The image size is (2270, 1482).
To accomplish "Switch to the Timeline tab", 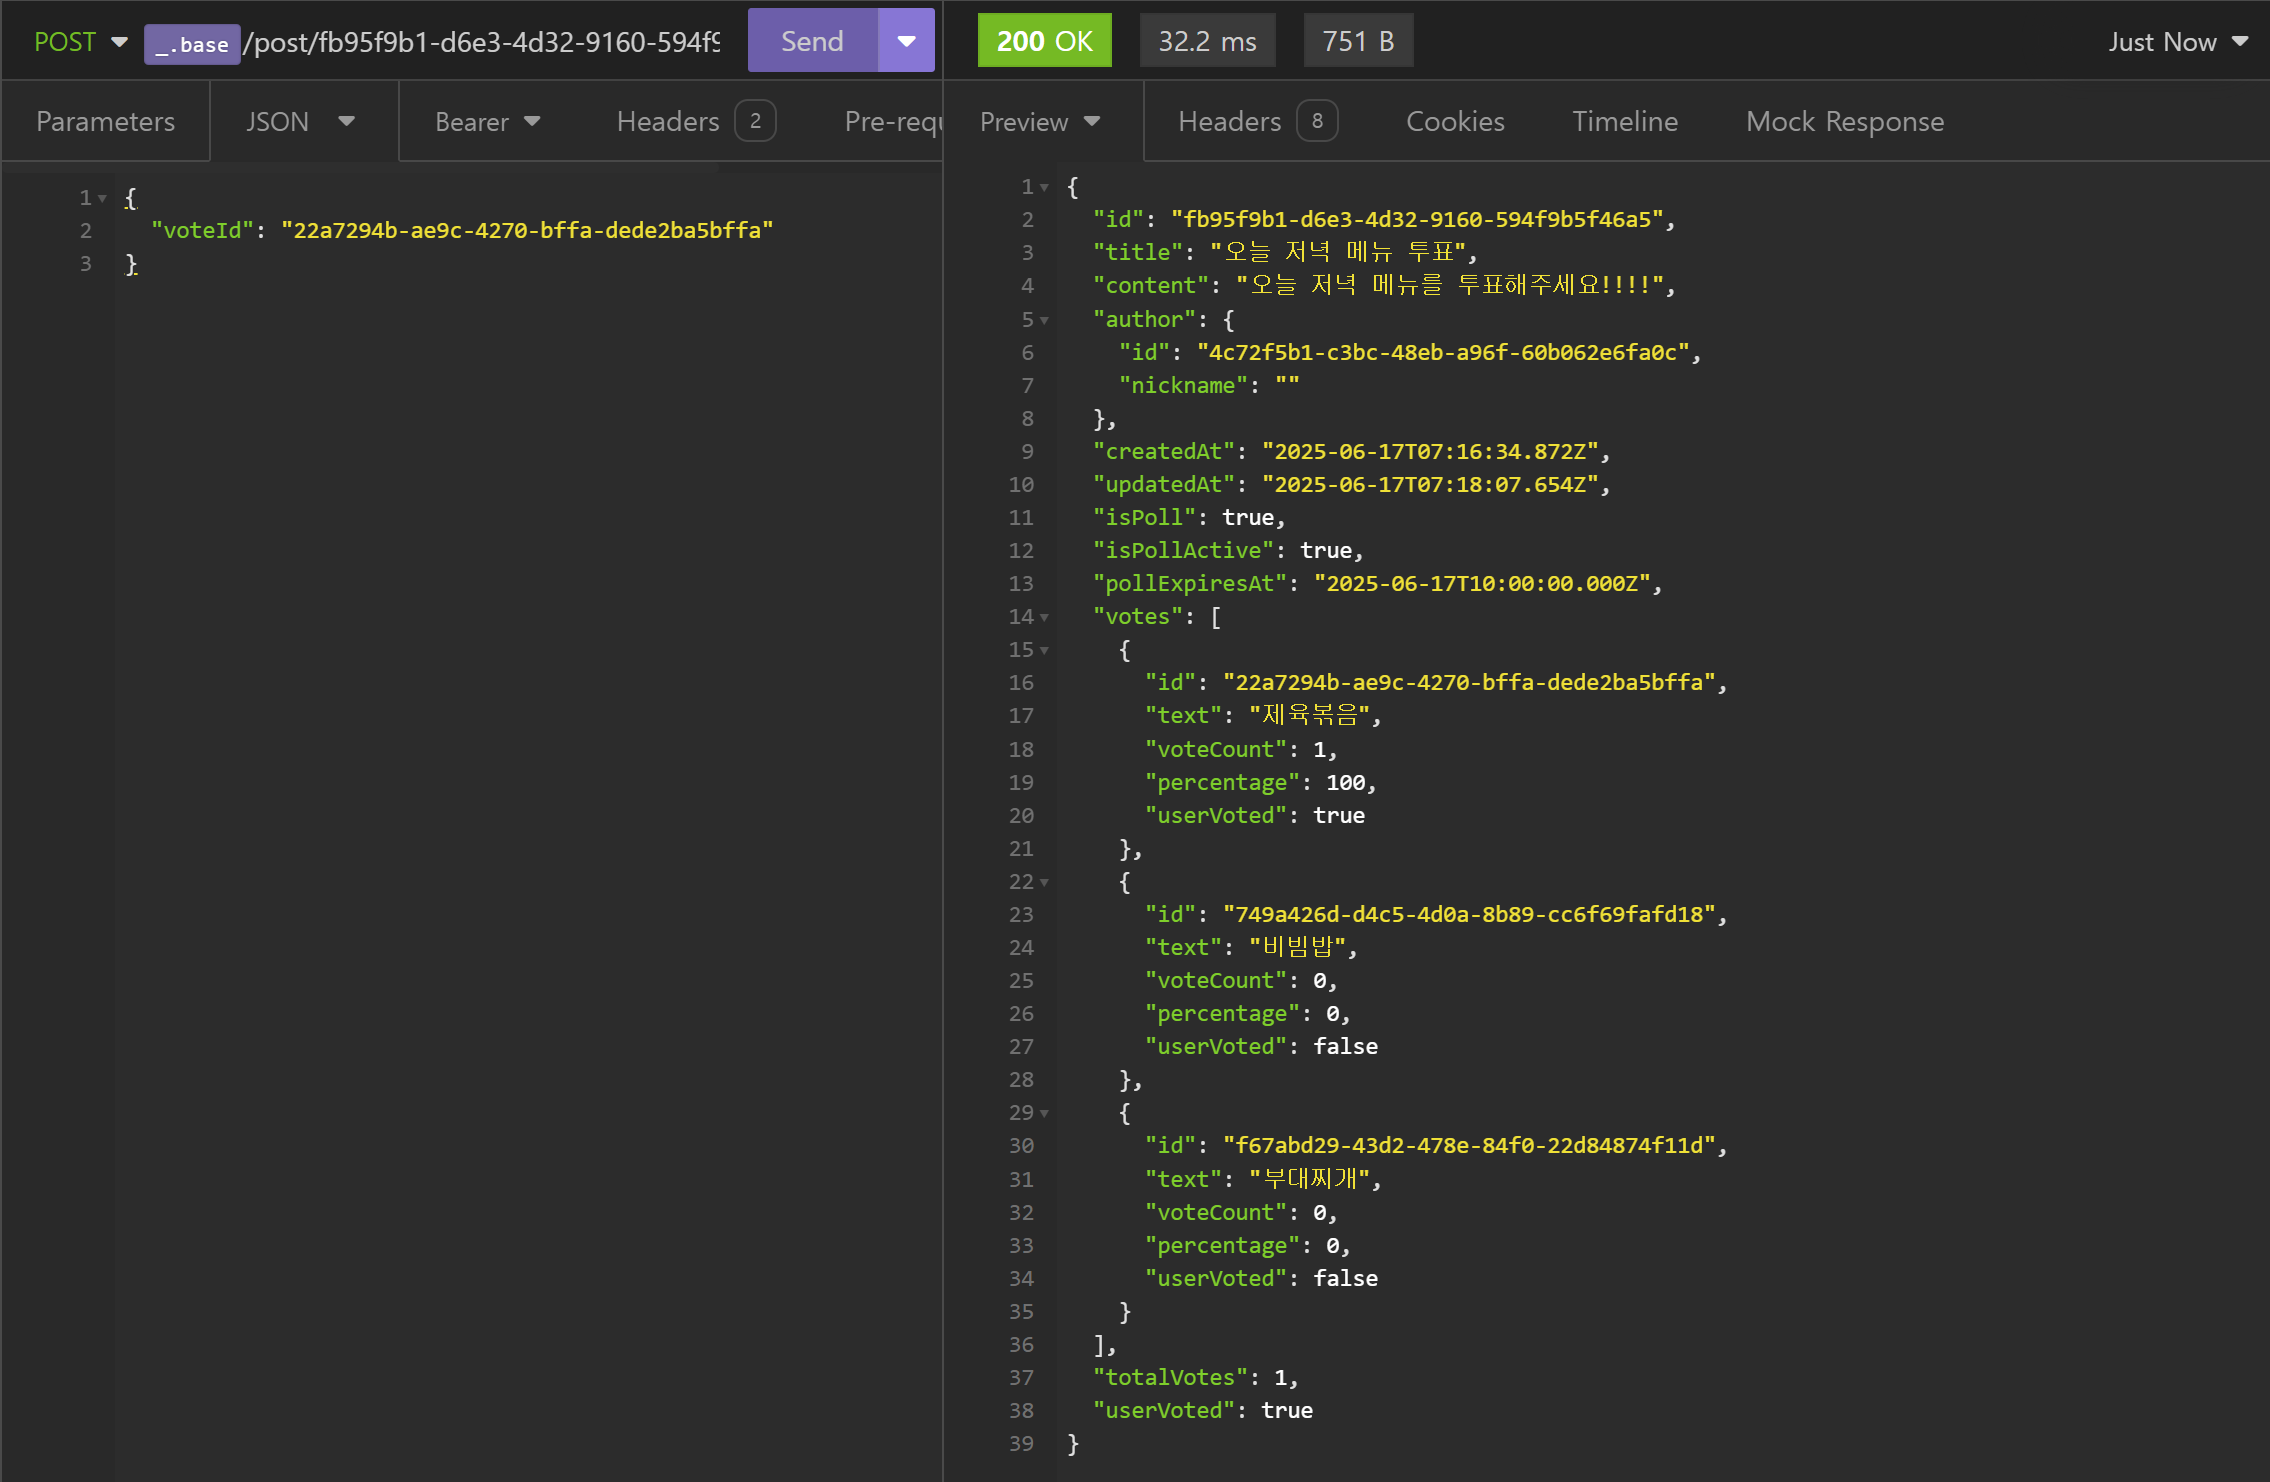I will point(1624,121).
